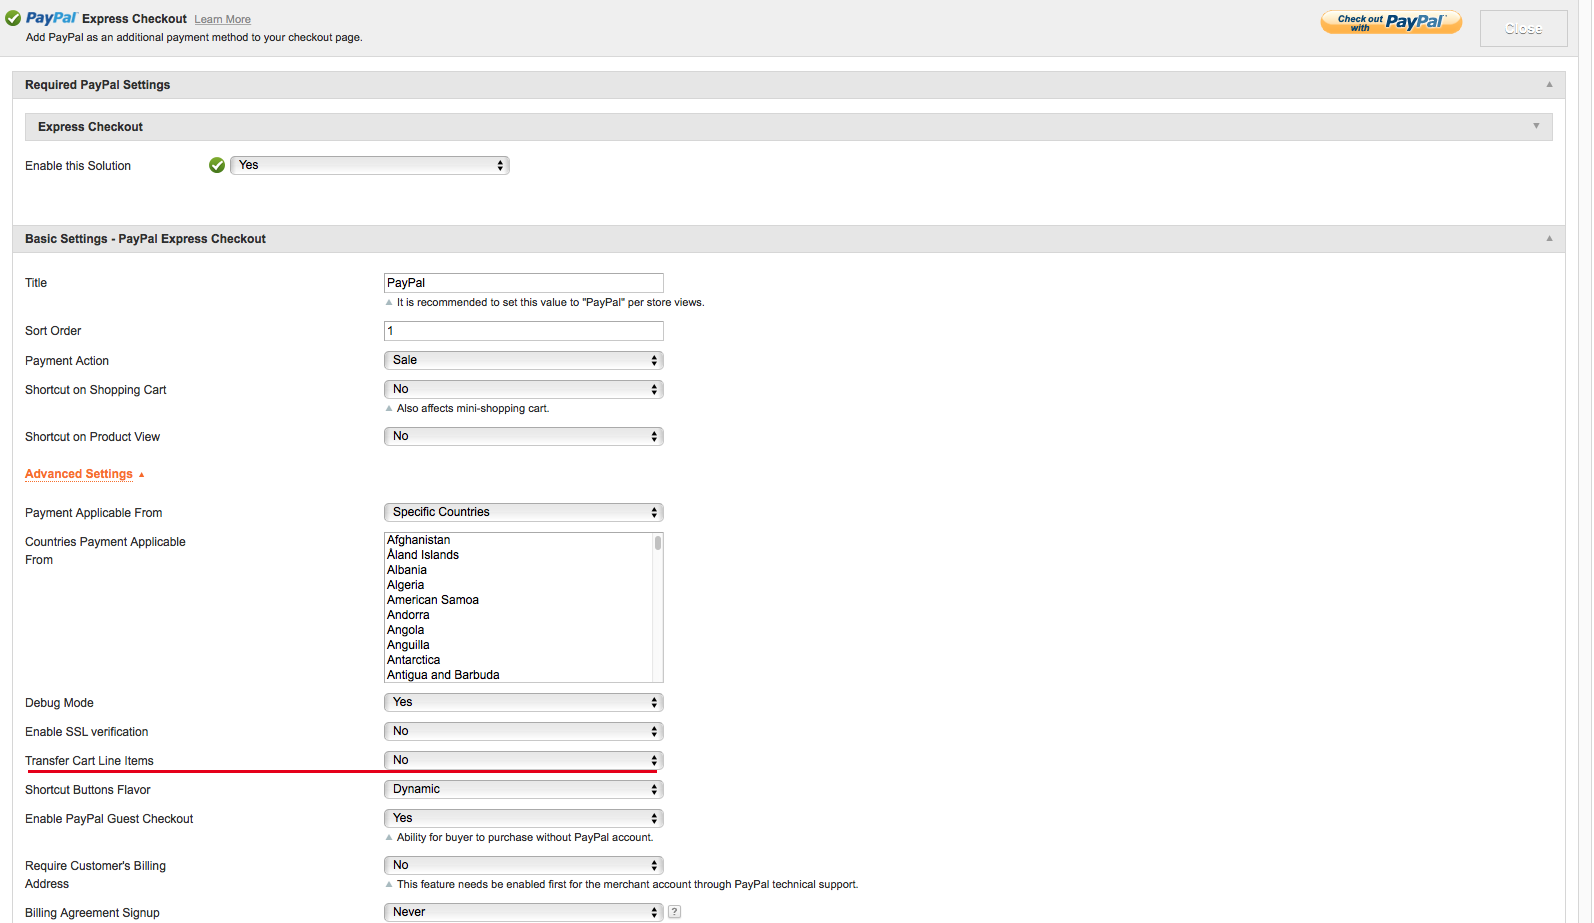Open the Payment Applicable From dropdown
The height and width of the screenshot is (923, 1594).
(524, 512)
